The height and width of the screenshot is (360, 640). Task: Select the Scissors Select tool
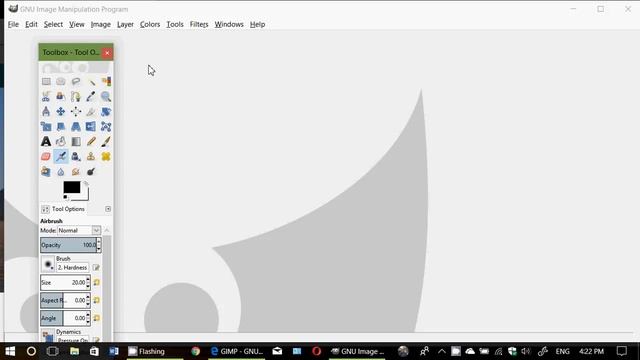(x=46, y=97)
